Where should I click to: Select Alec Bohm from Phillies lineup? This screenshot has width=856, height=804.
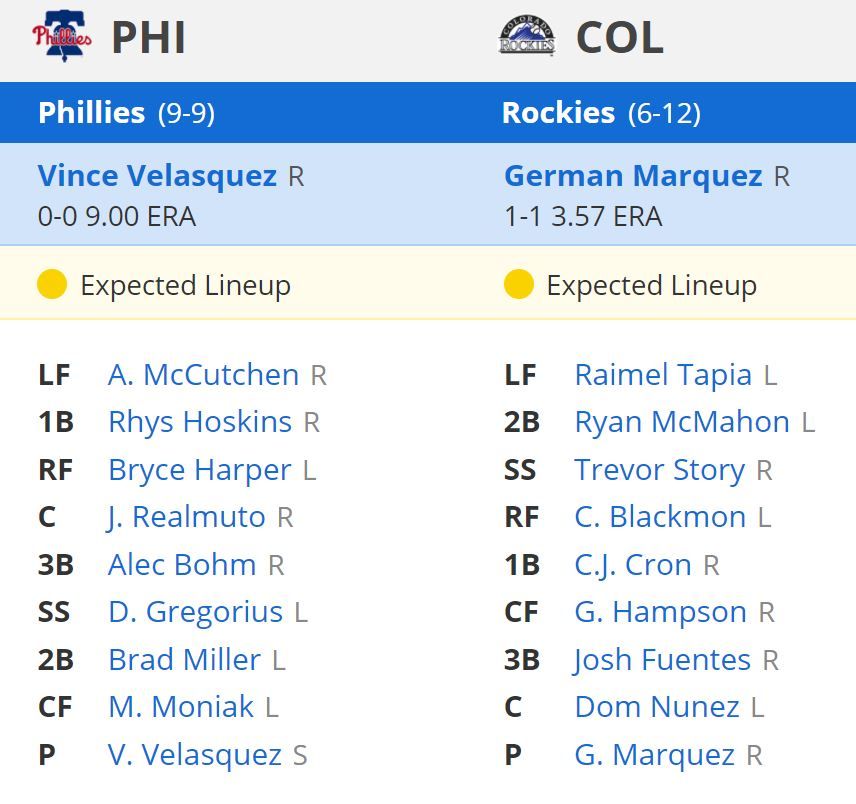182,565
